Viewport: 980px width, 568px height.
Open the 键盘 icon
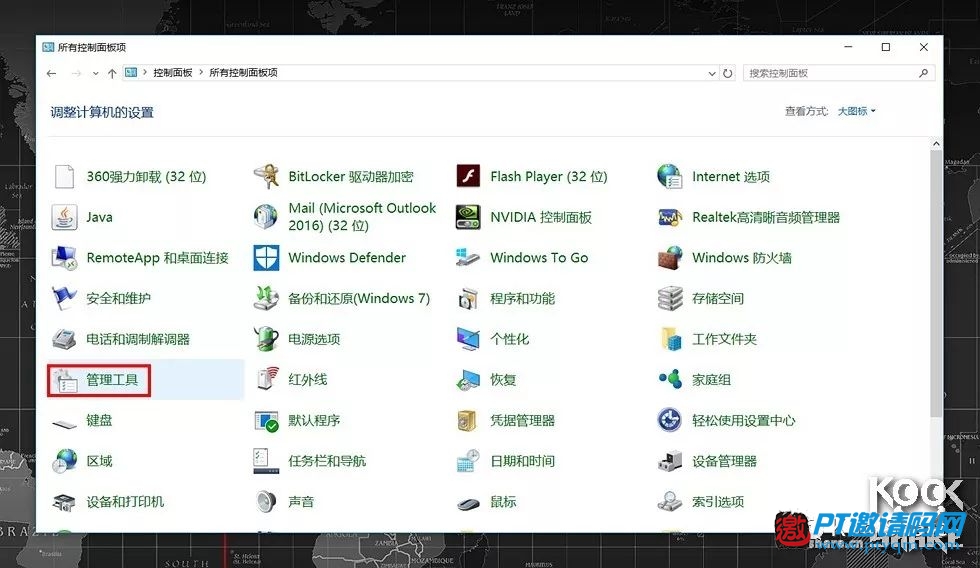64,424
